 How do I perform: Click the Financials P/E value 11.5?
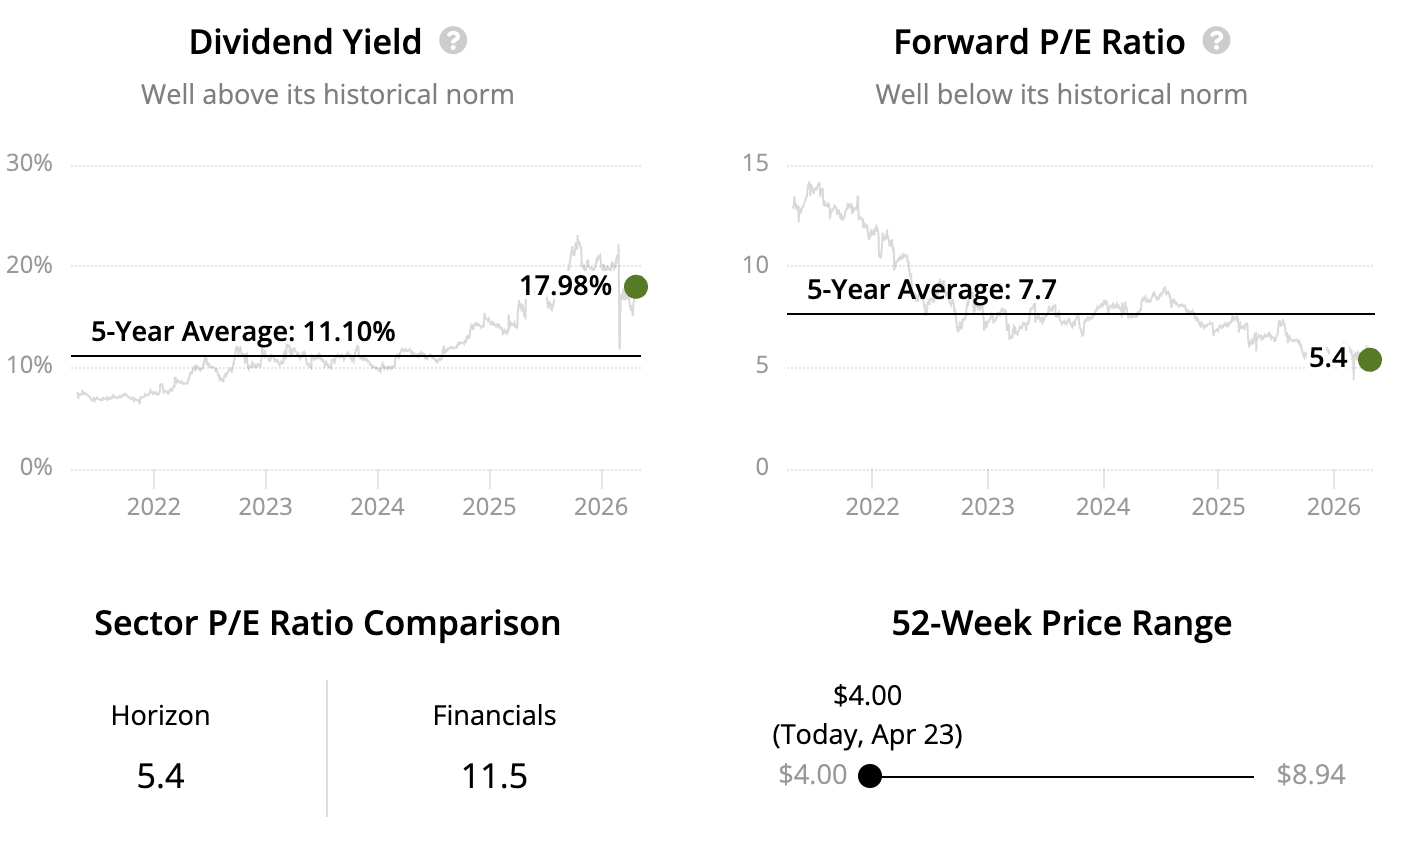(494, 776)
